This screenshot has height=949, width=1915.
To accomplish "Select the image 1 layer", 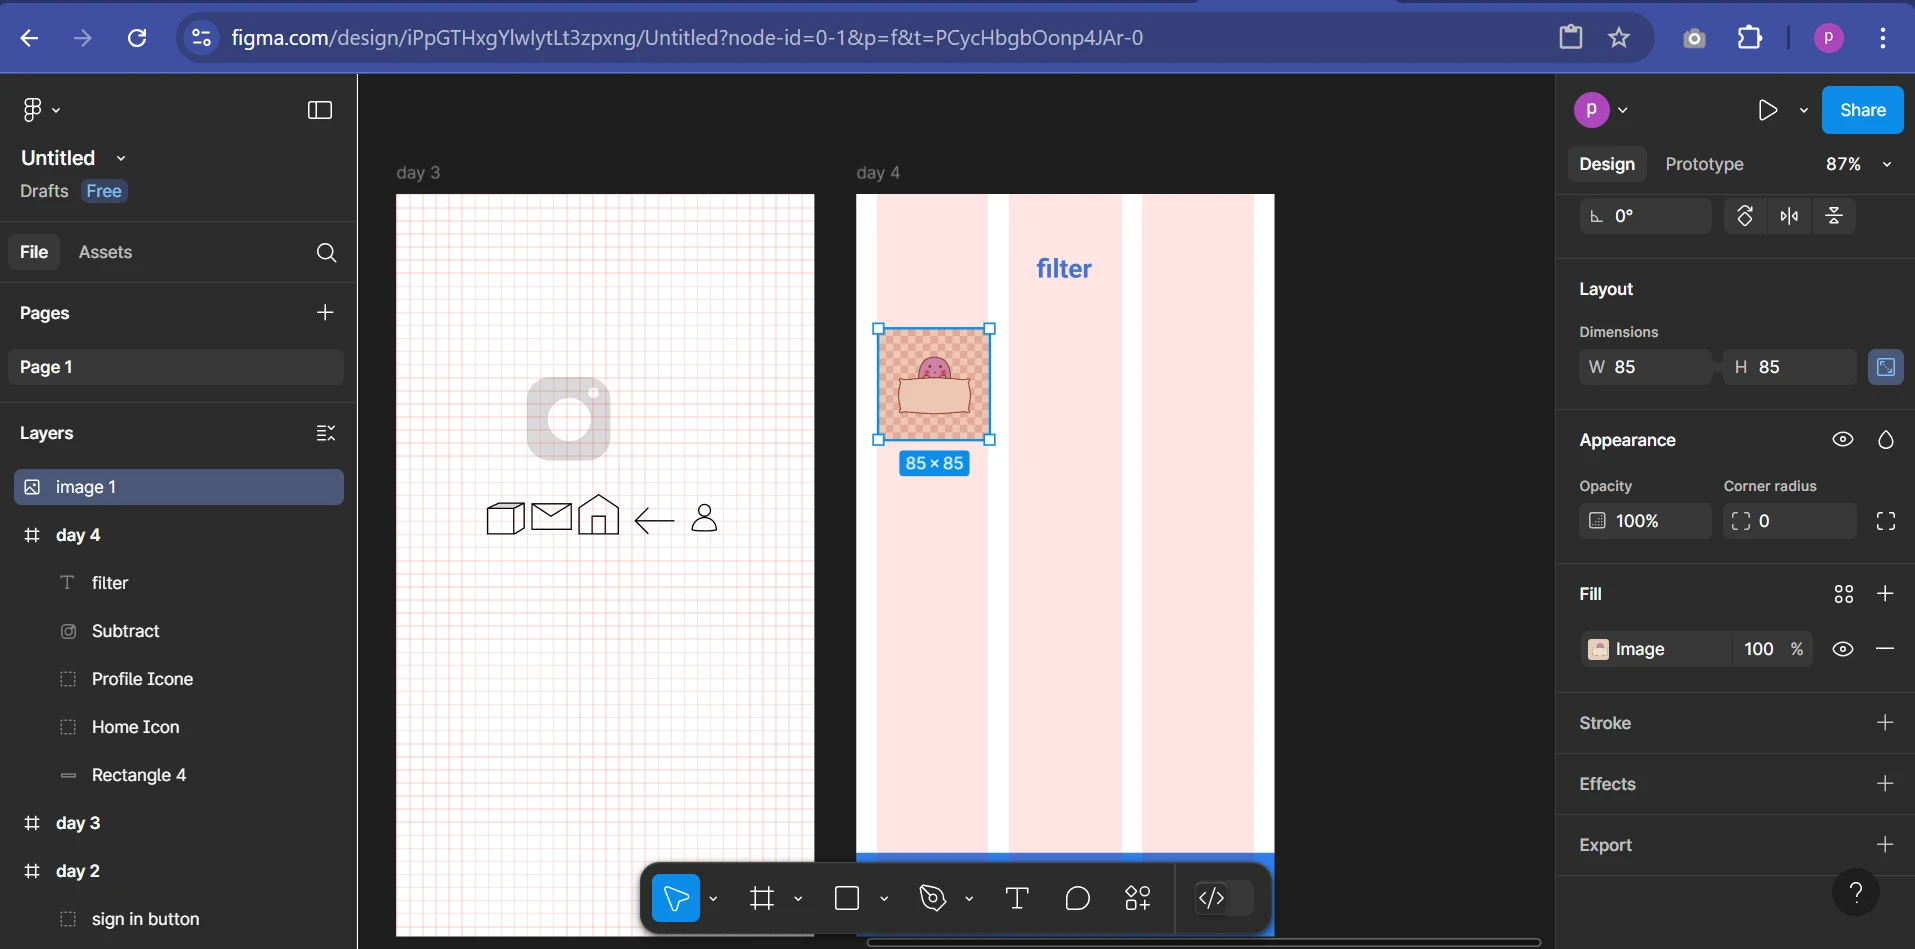I will pos(179,487).
